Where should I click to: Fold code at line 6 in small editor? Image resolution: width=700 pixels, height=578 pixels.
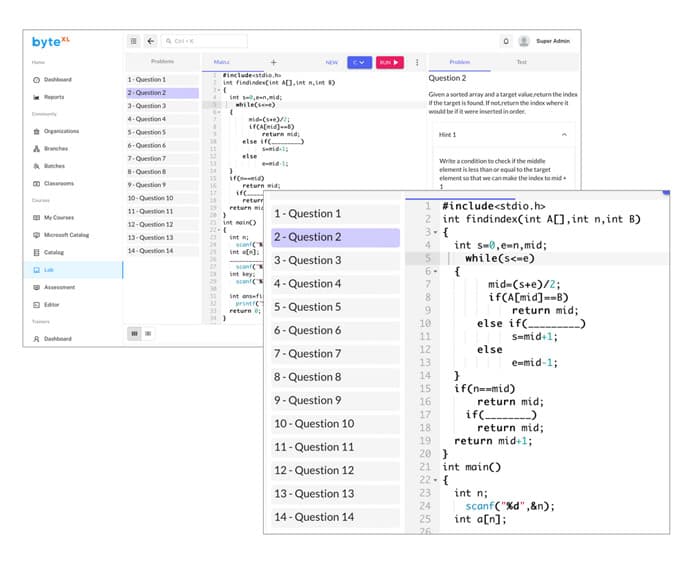(219, 112)
